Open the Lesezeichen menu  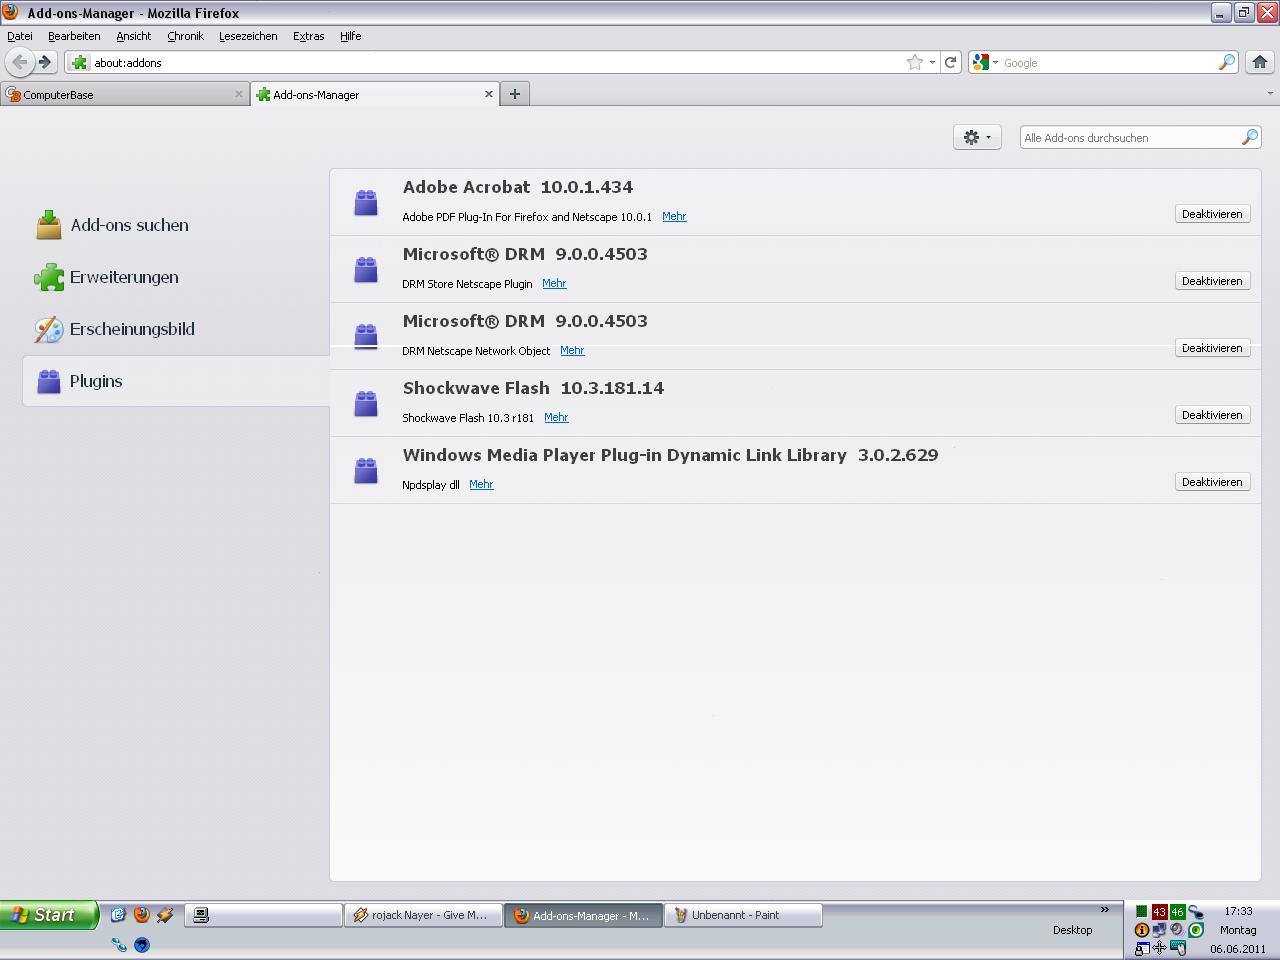(x=248, y=36)
